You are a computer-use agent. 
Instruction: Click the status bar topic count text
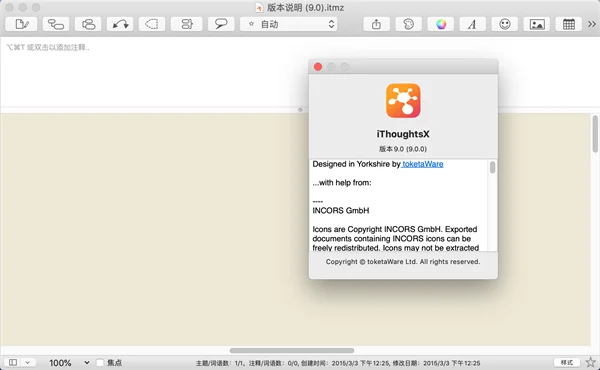point(219,363)
